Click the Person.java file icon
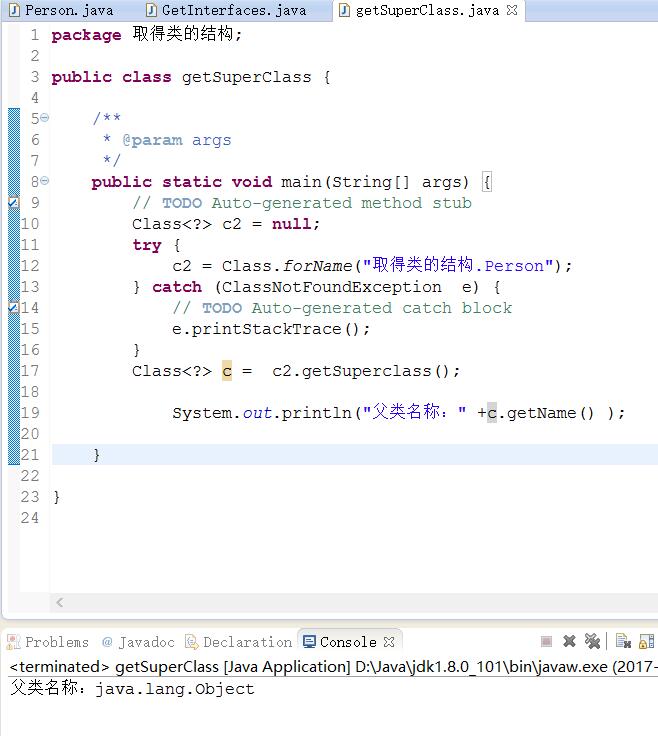The width and height of the screenshot is (658, 736). click(x=15, y=10)
